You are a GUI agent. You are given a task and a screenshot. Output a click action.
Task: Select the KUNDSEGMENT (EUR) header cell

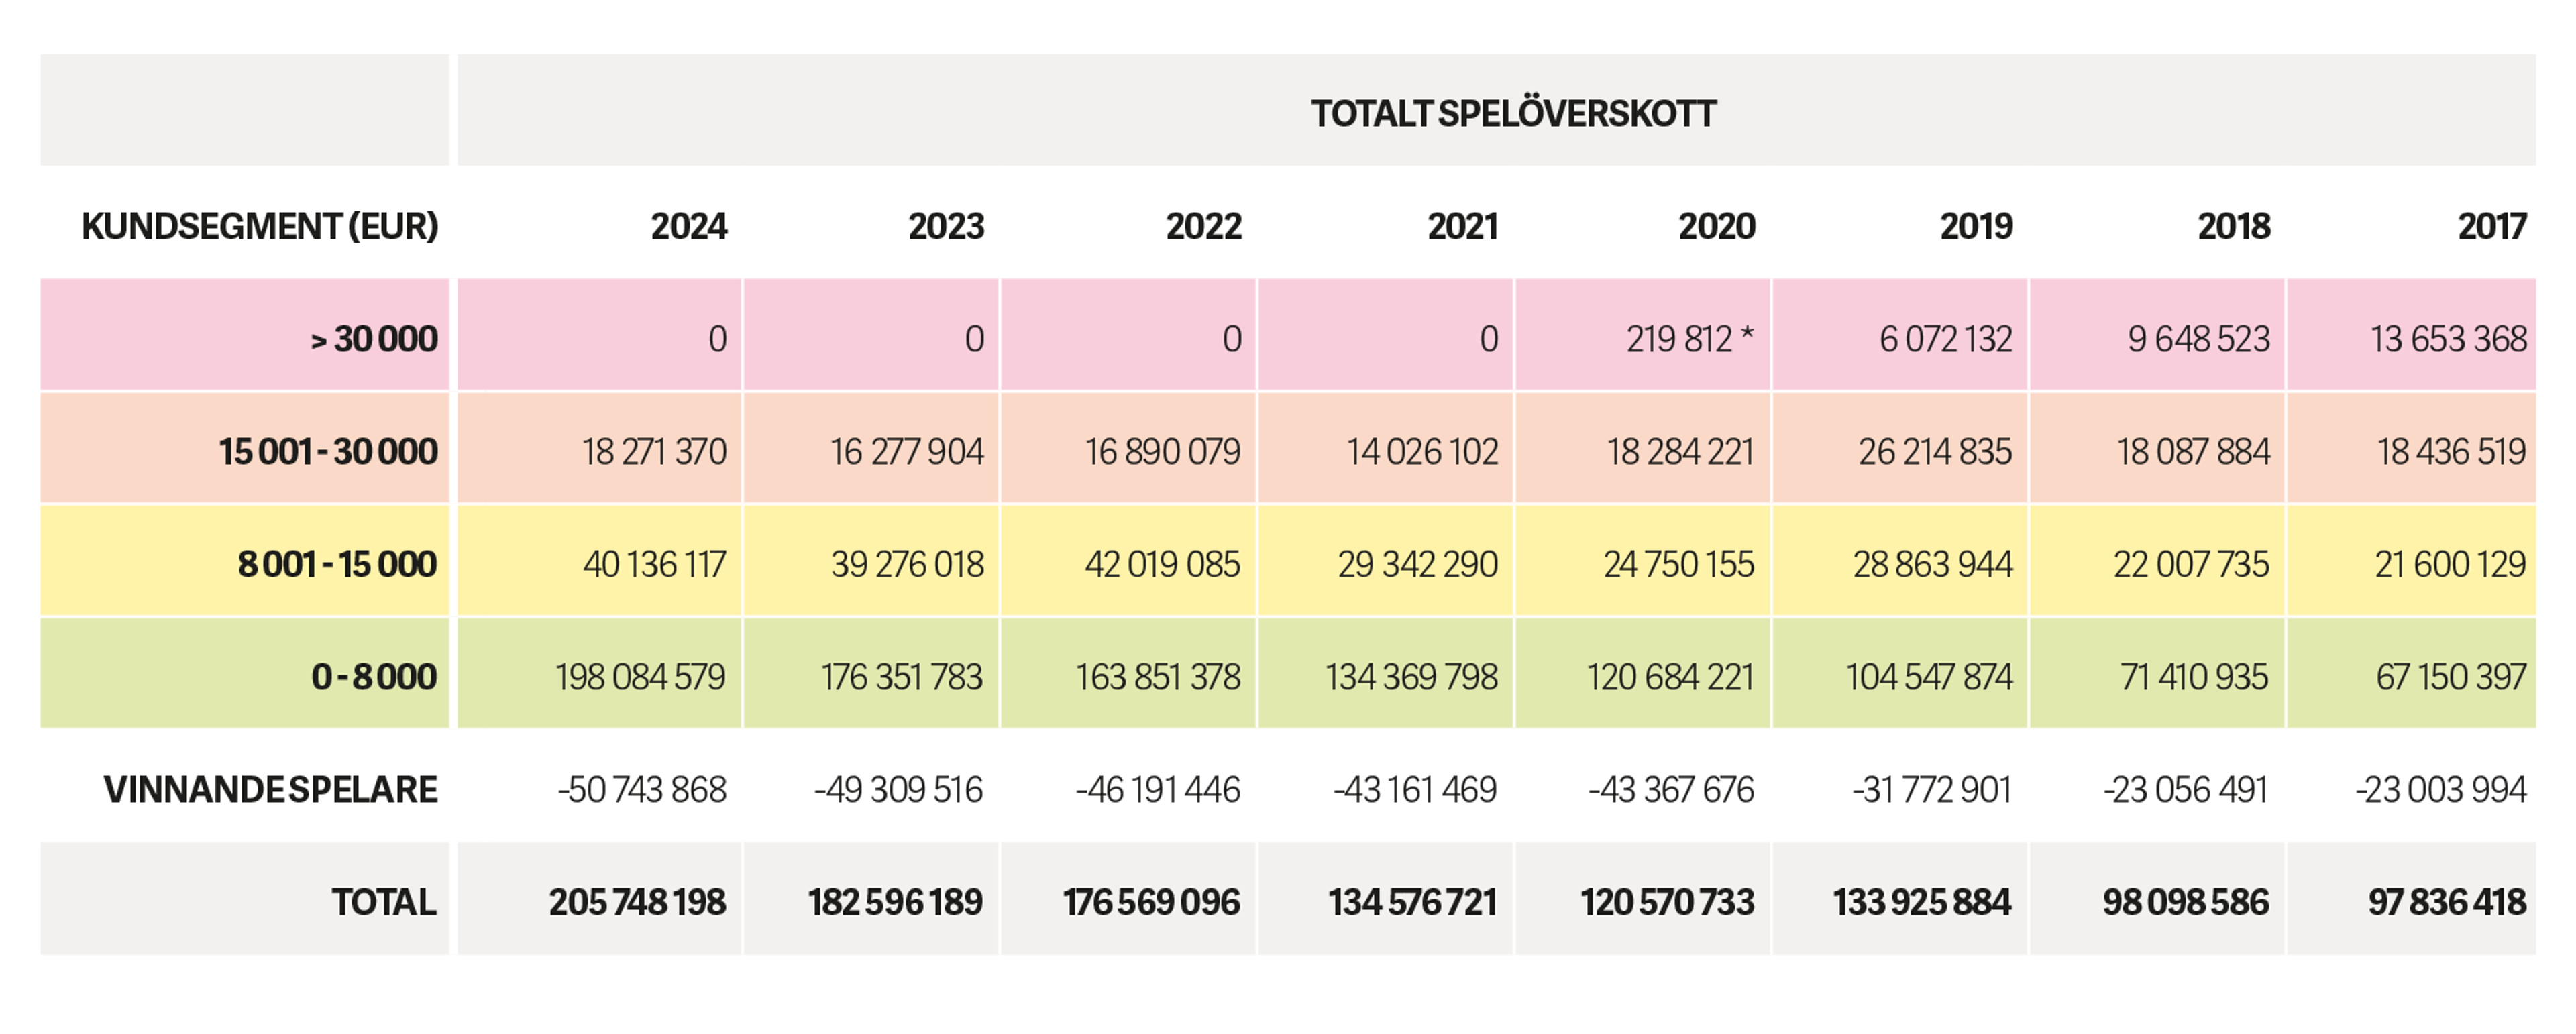(x=260, y=227)
